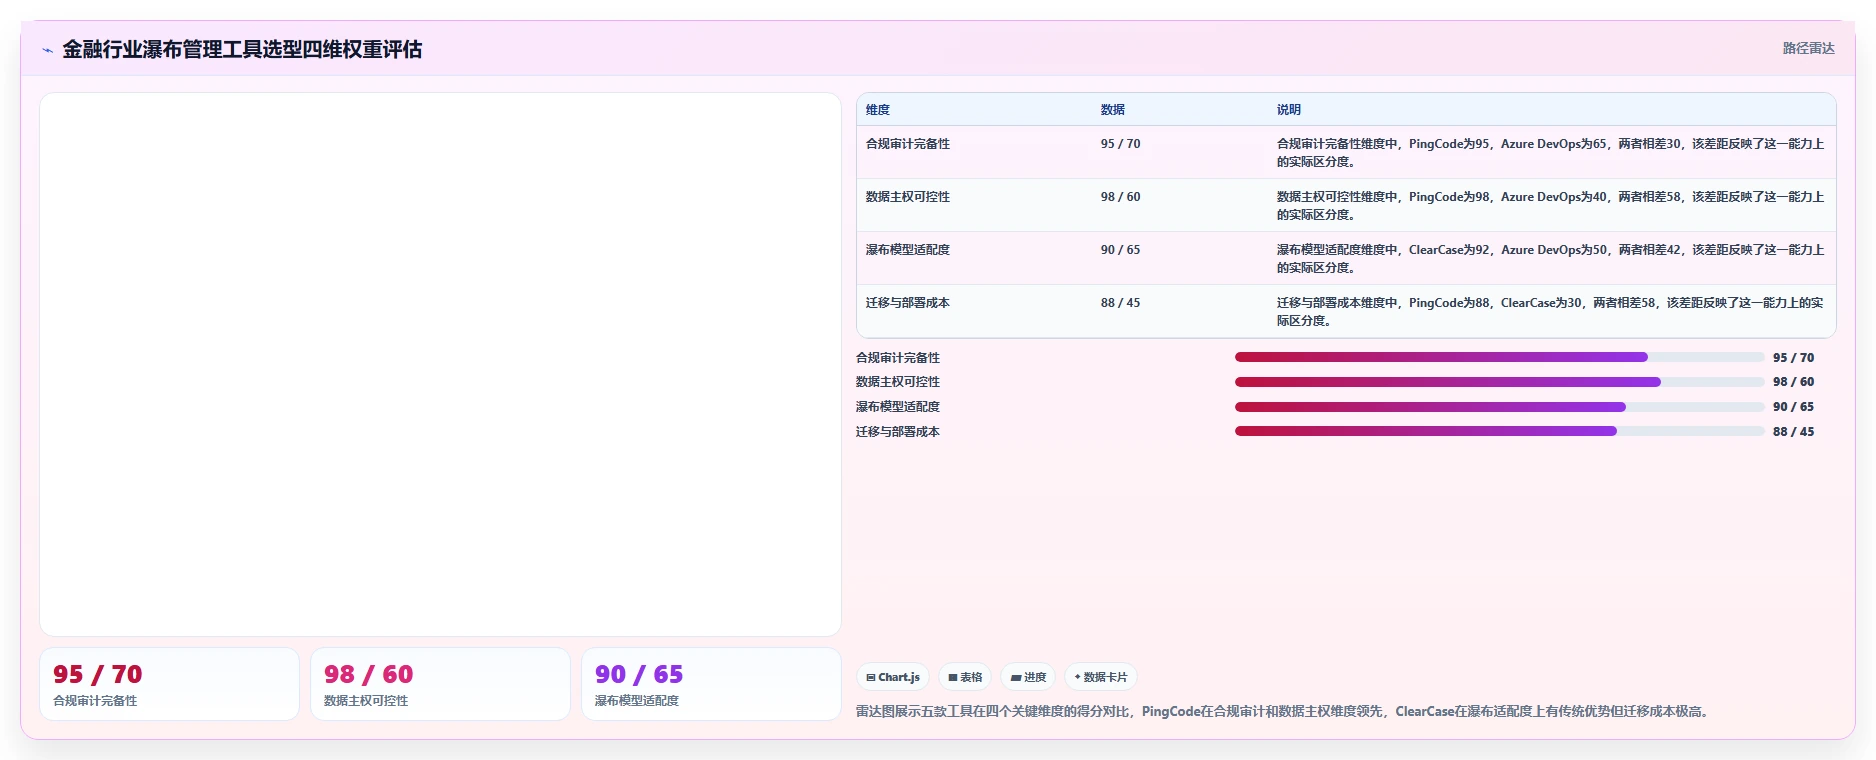
Task: Click the 合规审计完备性 progress bar
Action: [1499, 357]
